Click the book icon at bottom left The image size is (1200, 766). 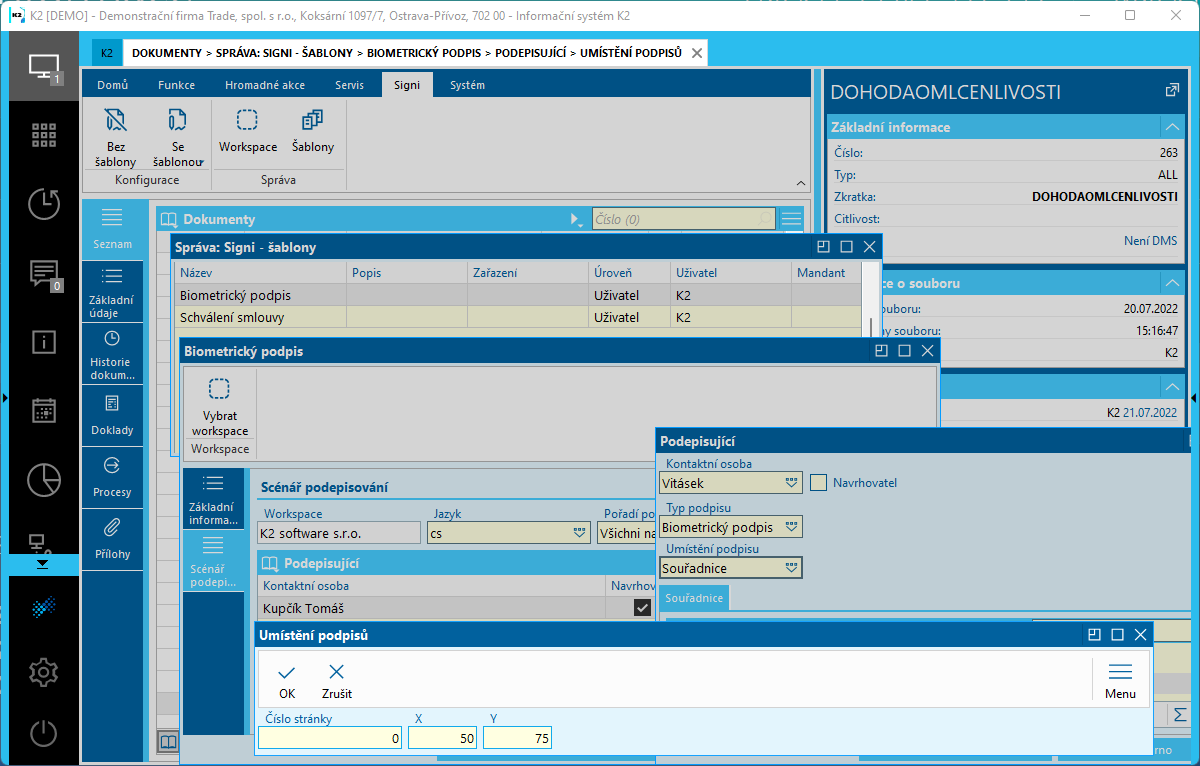point(168,742)
